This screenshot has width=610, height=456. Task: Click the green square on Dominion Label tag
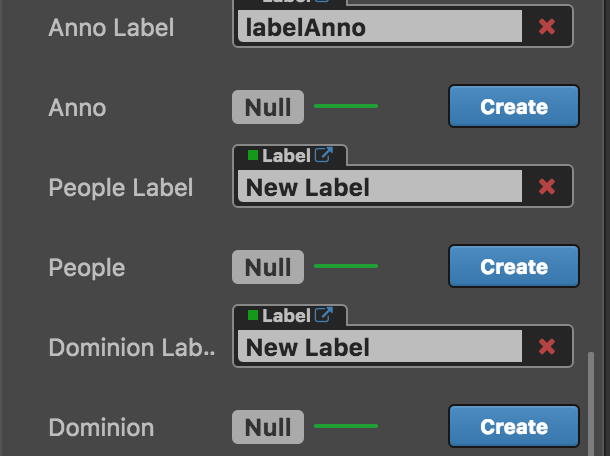[252, 316]
